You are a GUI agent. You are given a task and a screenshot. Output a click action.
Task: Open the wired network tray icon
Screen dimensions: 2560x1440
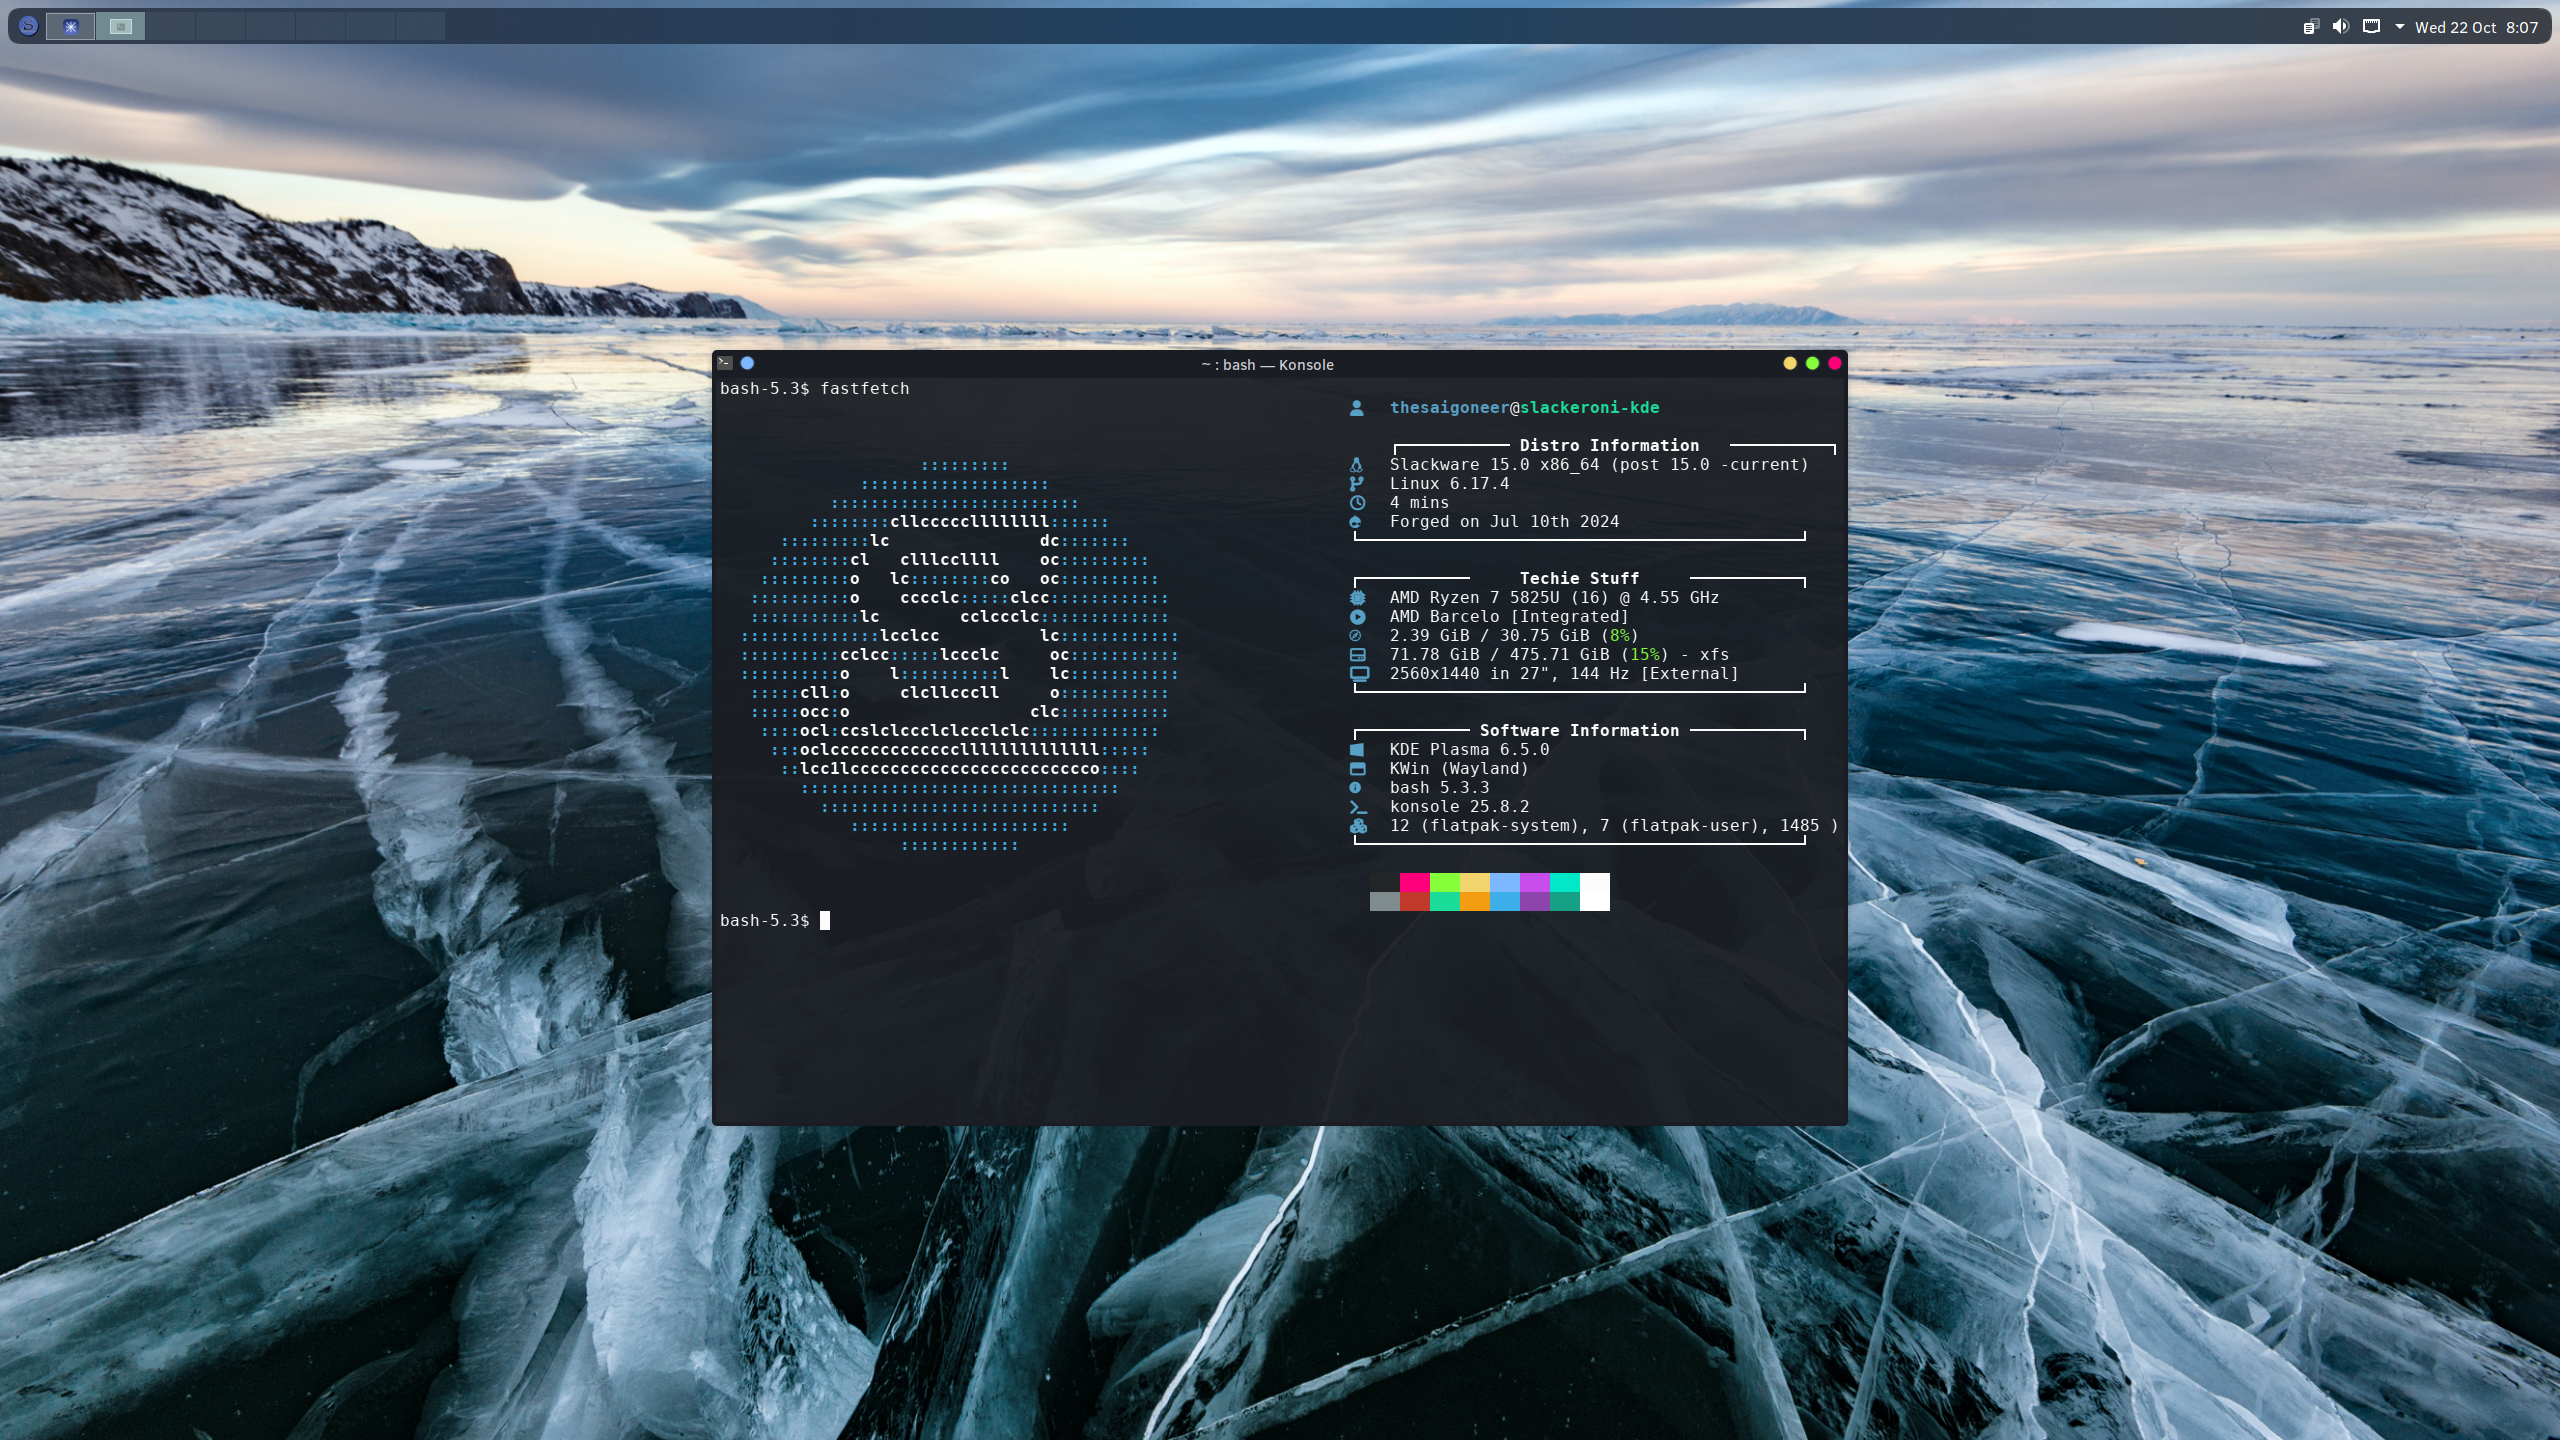click(x=2371, y=27)
